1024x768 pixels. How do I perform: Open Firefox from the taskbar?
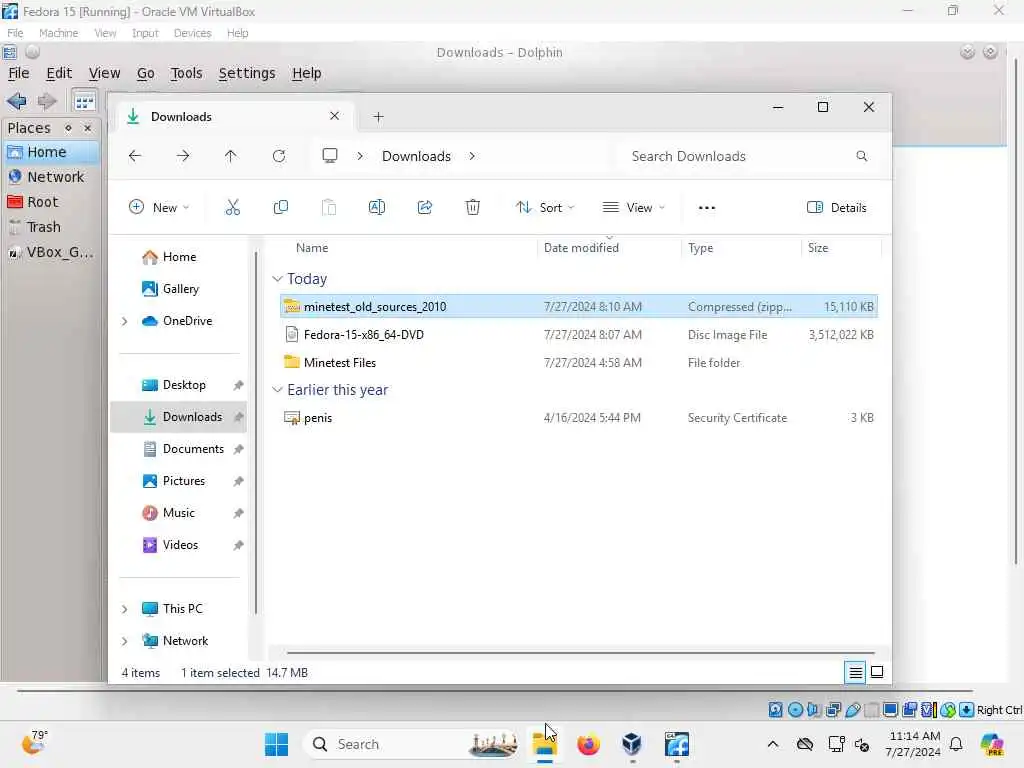[x=588, y=744]
